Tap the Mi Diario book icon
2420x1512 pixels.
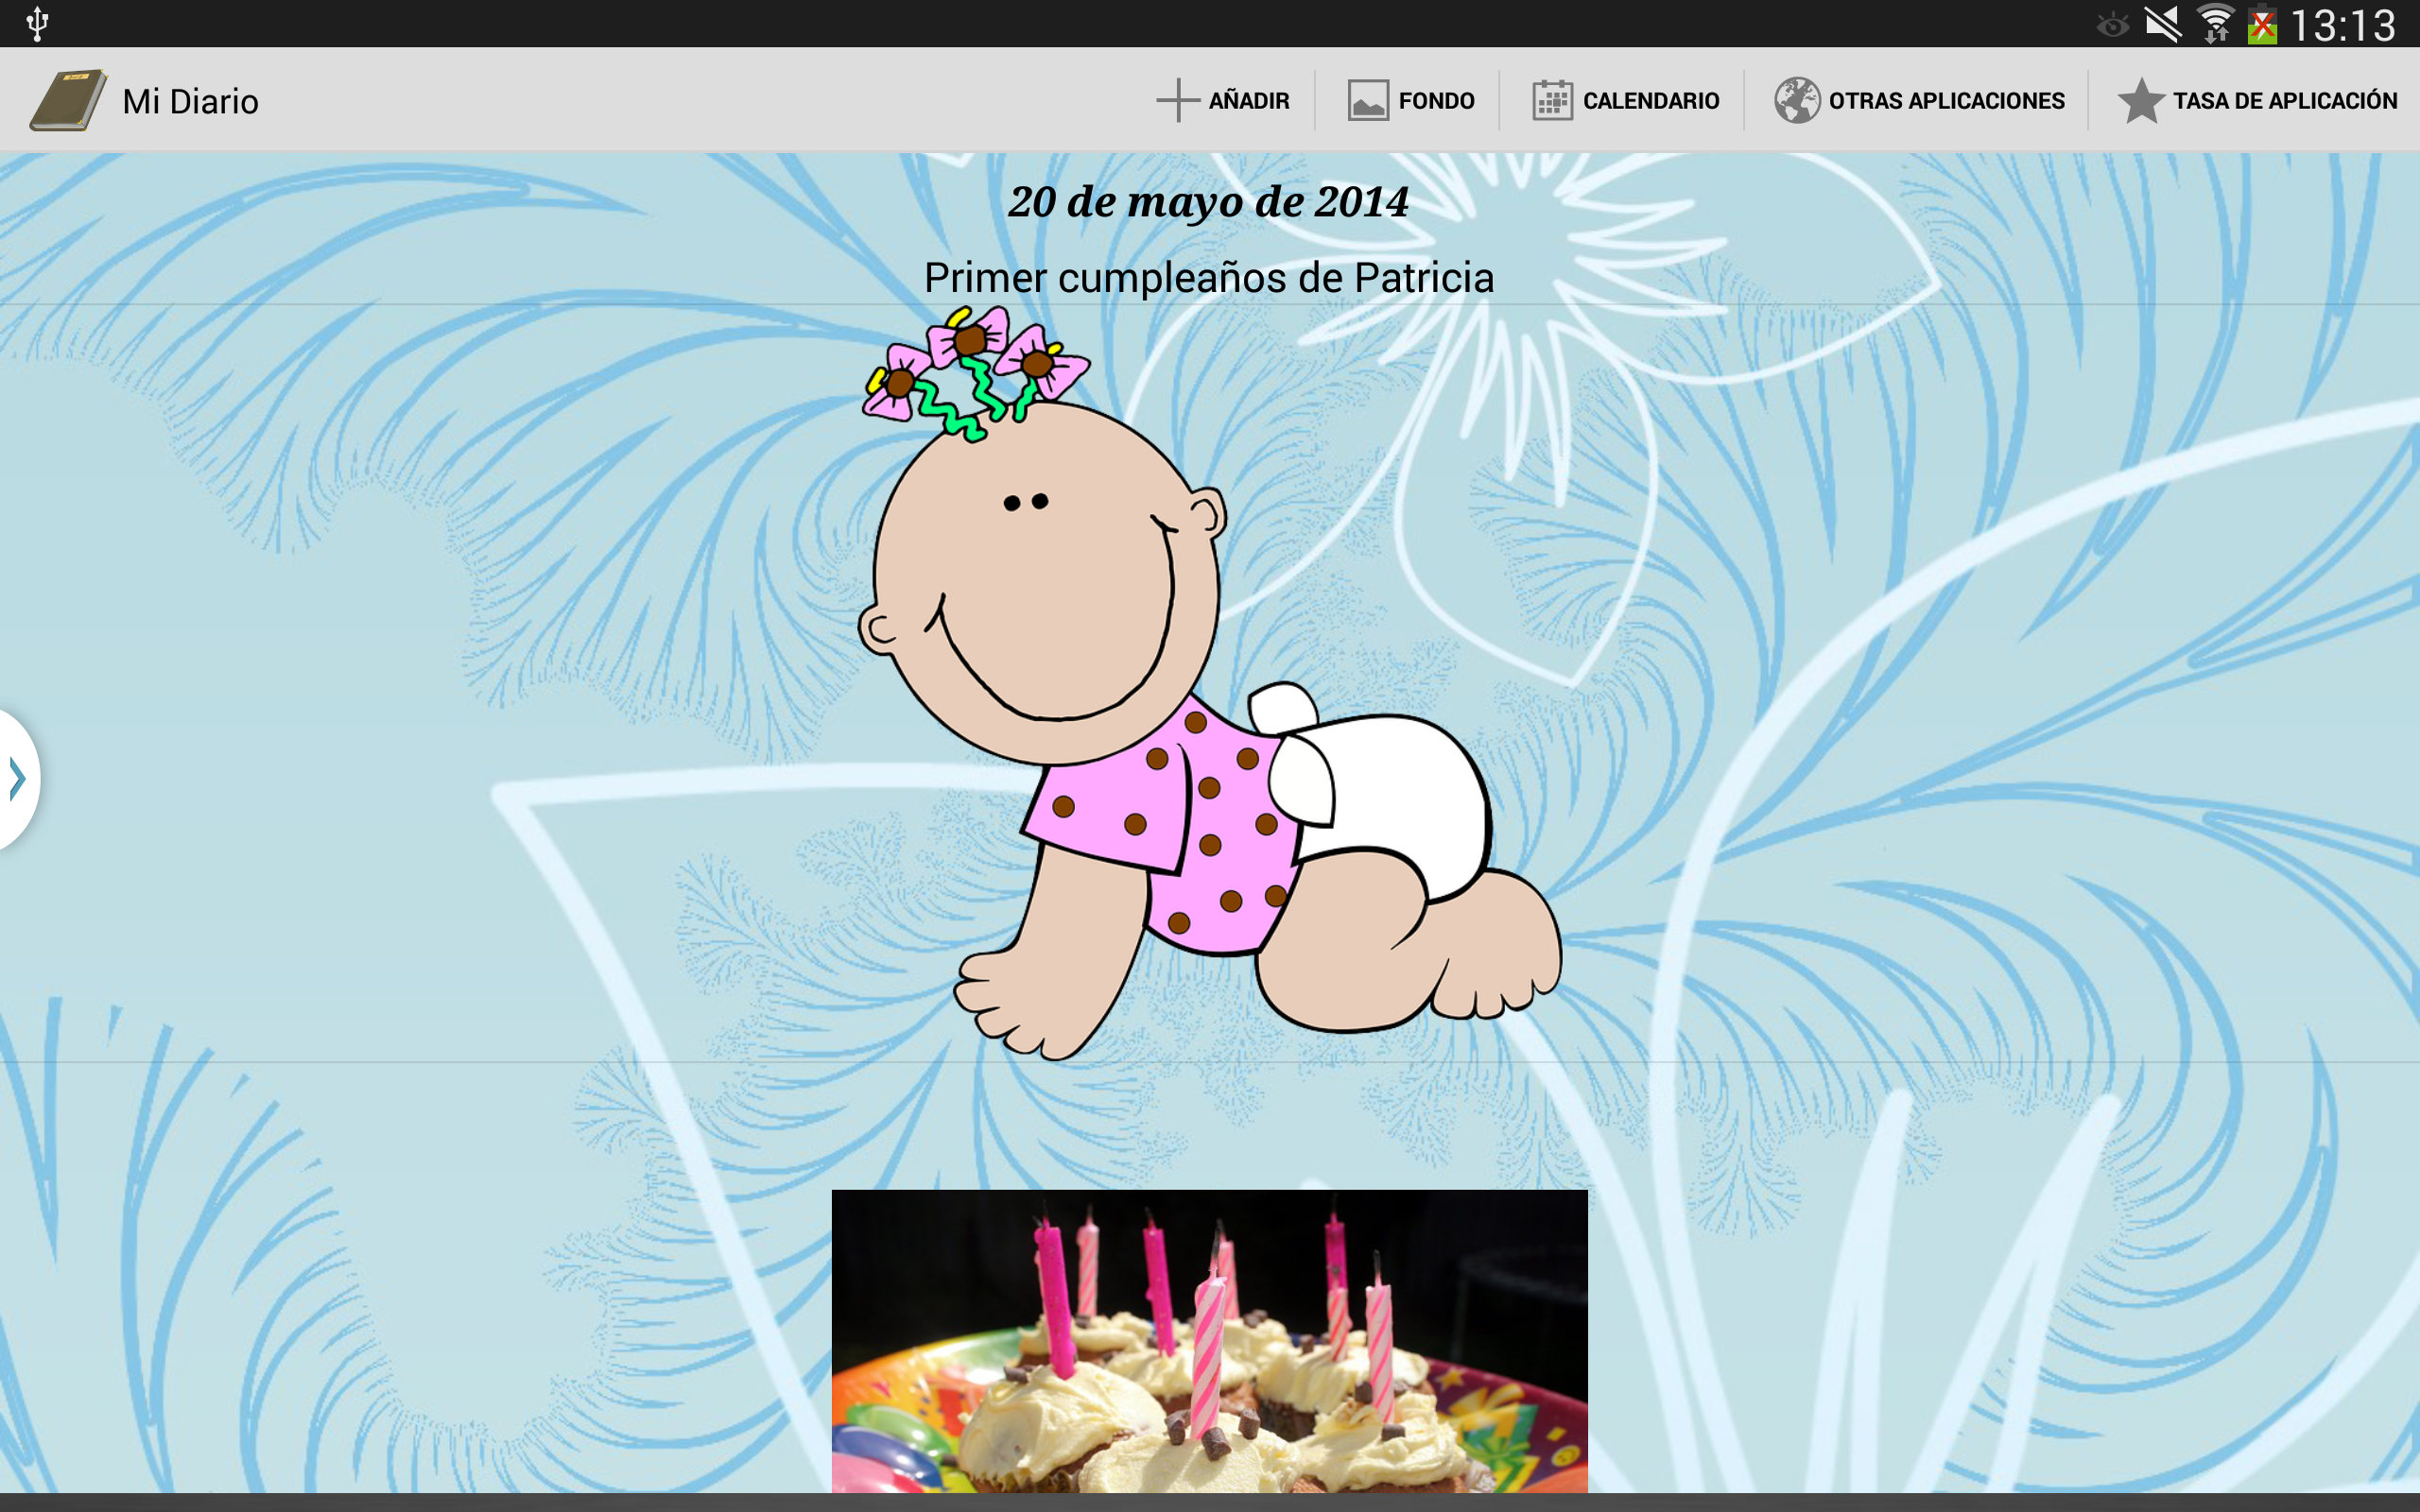point(68,100)
